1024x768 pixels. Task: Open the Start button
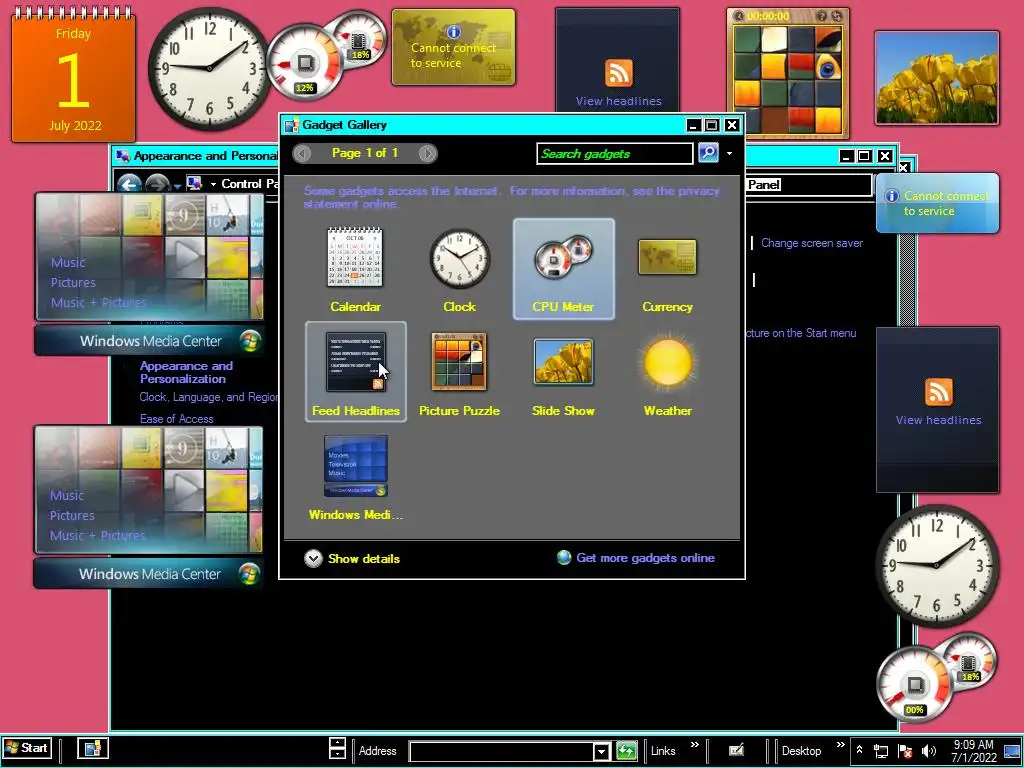click(27, 748)
